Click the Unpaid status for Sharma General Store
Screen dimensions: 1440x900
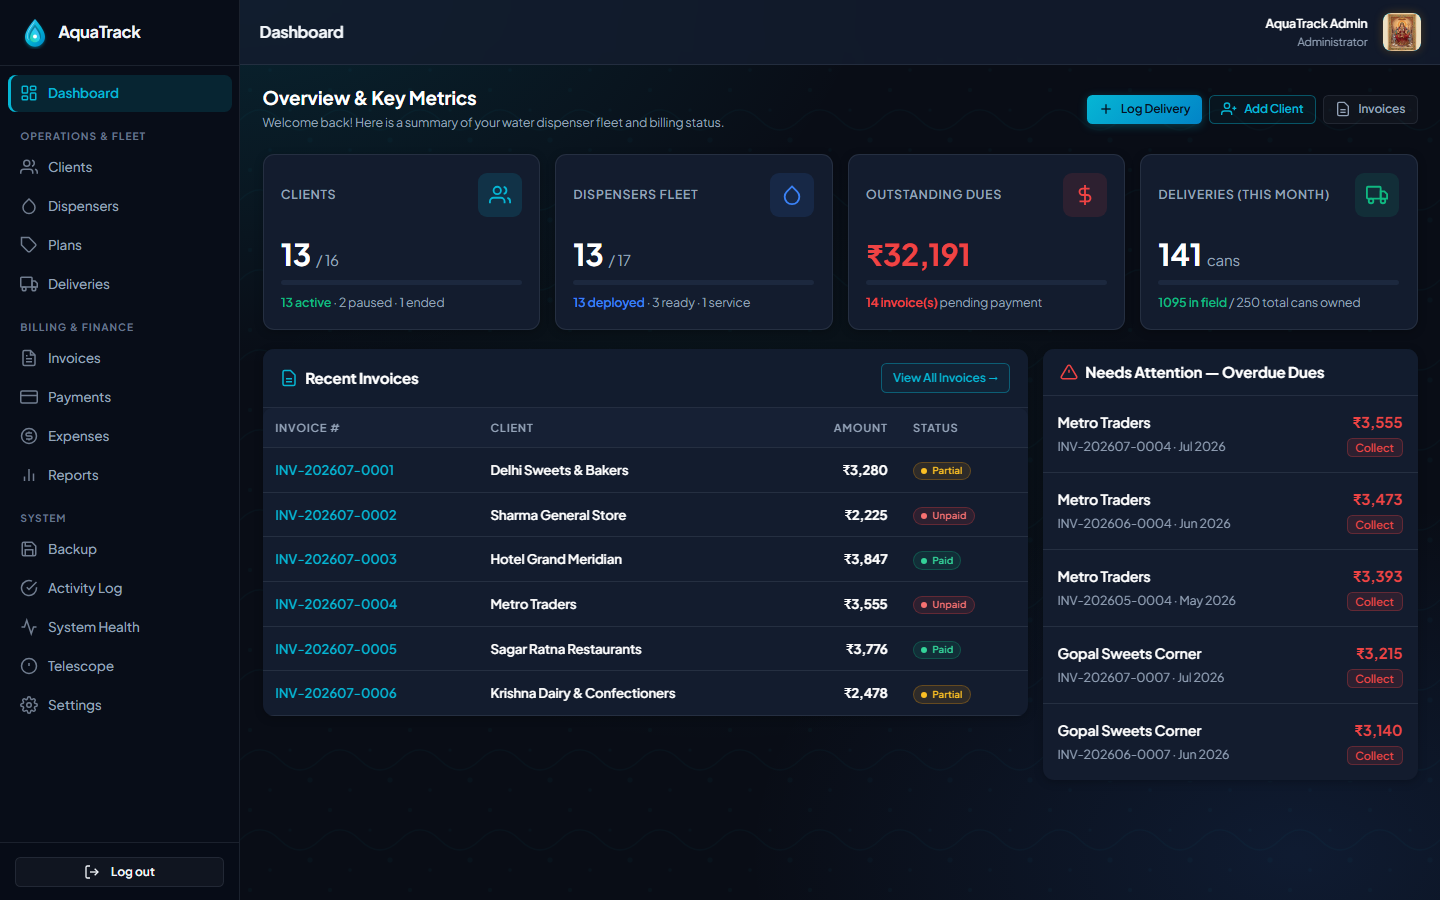[x=943, y=516]
